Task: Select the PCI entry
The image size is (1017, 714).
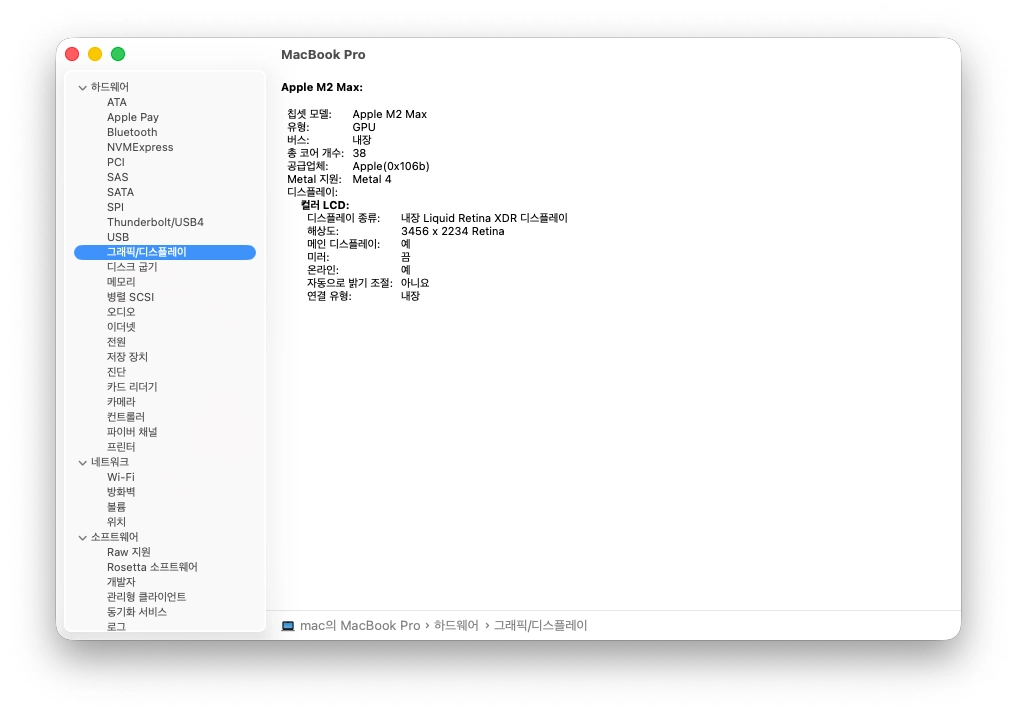Action: (115, 162)
